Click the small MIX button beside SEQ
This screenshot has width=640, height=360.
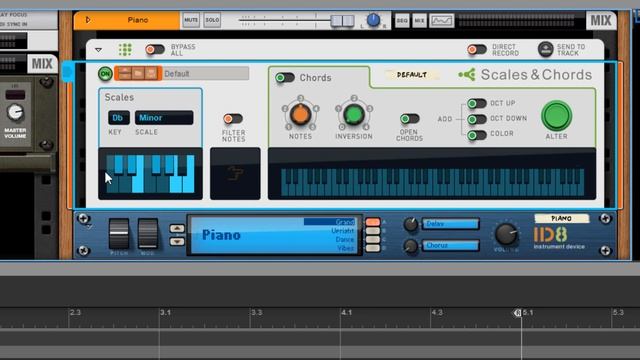pos(419,20)
